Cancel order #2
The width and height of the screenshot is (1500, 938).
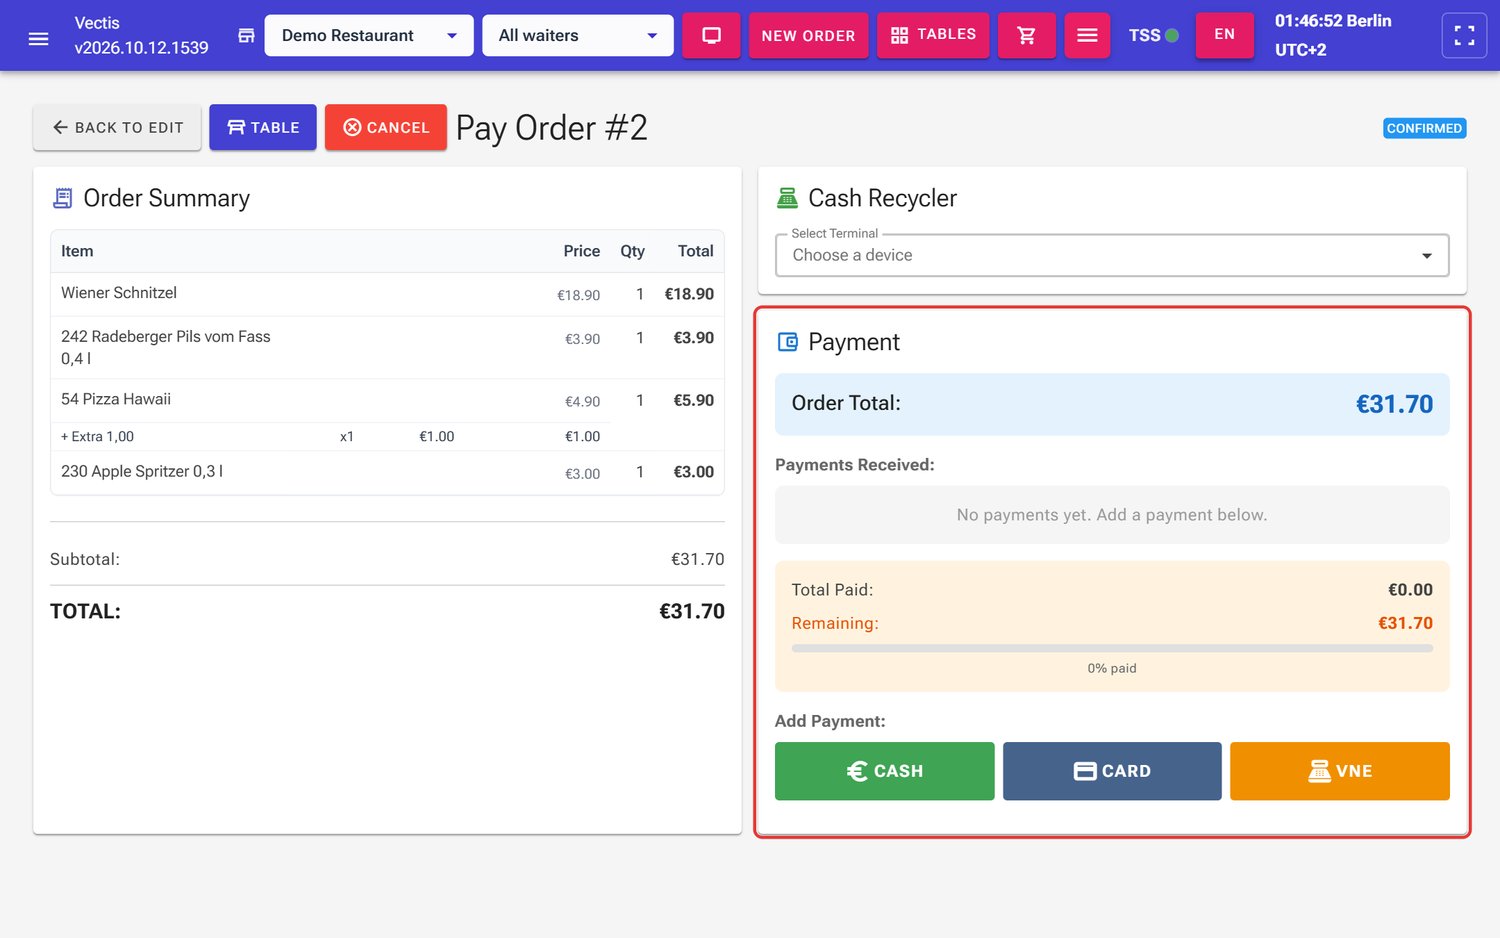(386, 127)
